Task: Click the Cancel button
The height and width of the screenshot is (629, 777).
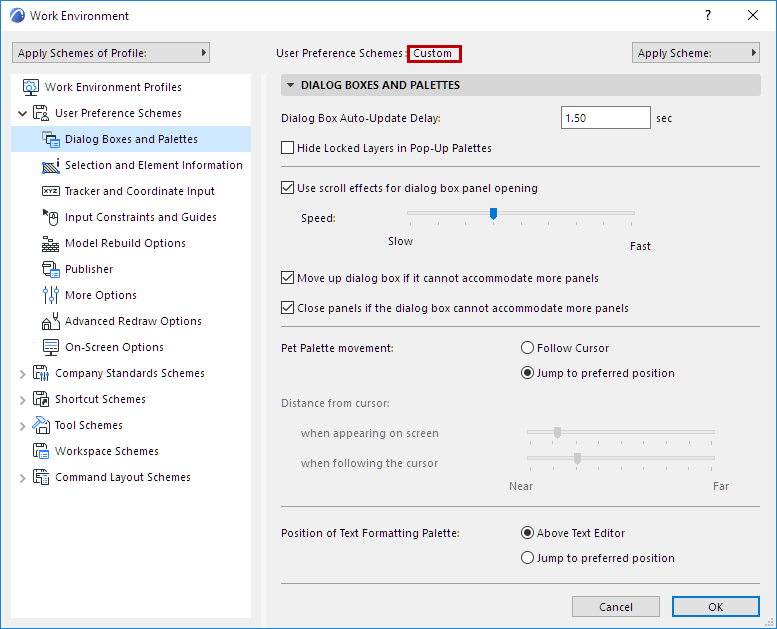Action: (616, 607)
